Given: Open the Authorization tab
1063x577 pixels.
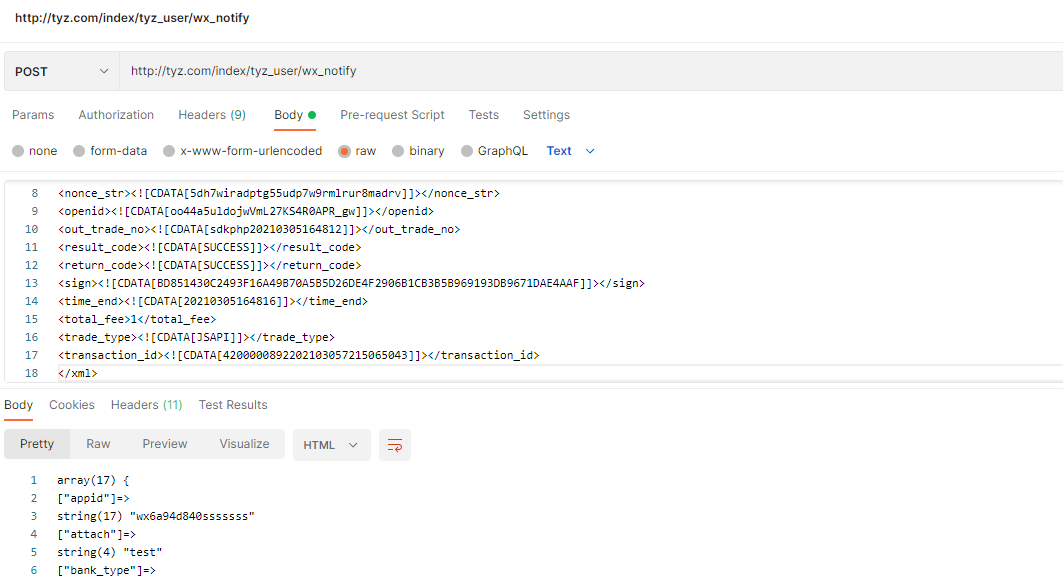Looking at the screenshot, I should (x=116, y=115).
